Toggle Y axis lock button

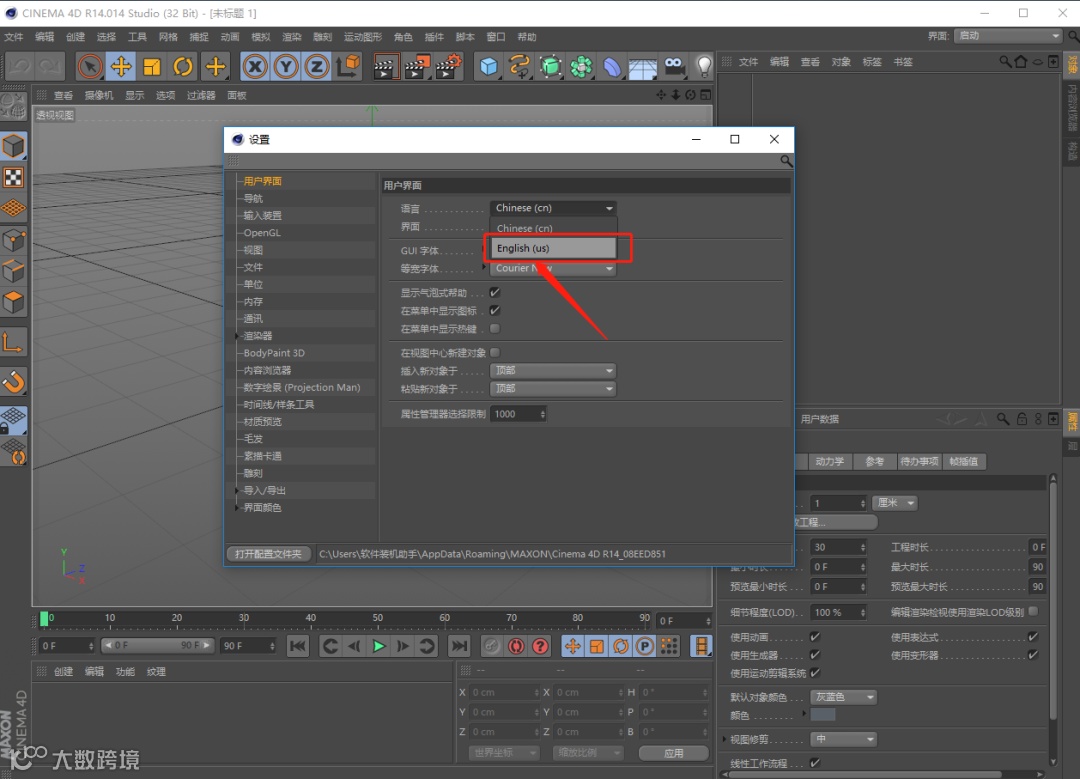point(286,67)
